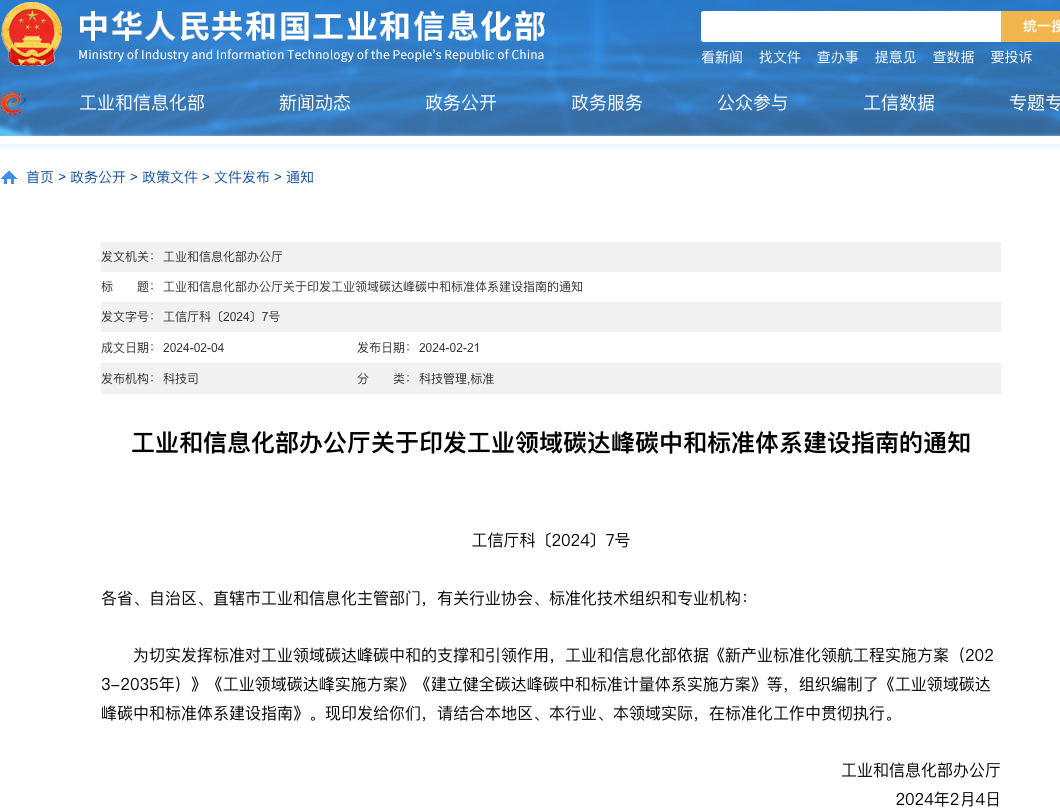Image resolution: width=1060 pixels, height=809 pixels.
Task: Click the red ministry logo on the navigation bar
Action: click(x=13, y=103)
